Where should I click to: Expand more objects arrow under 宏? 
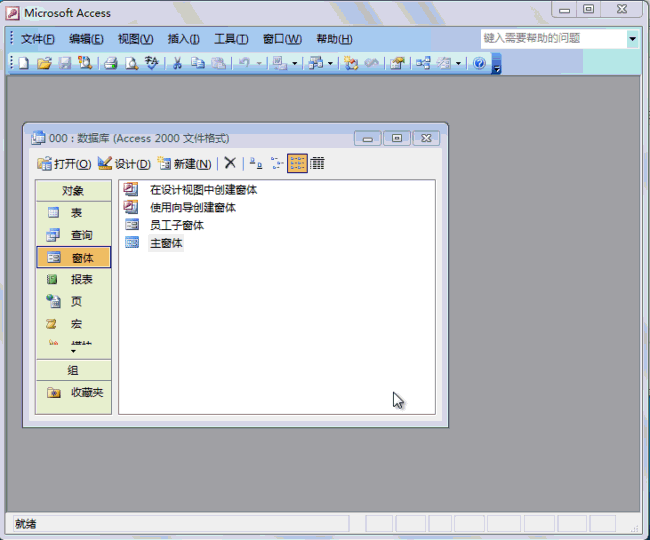73,351
